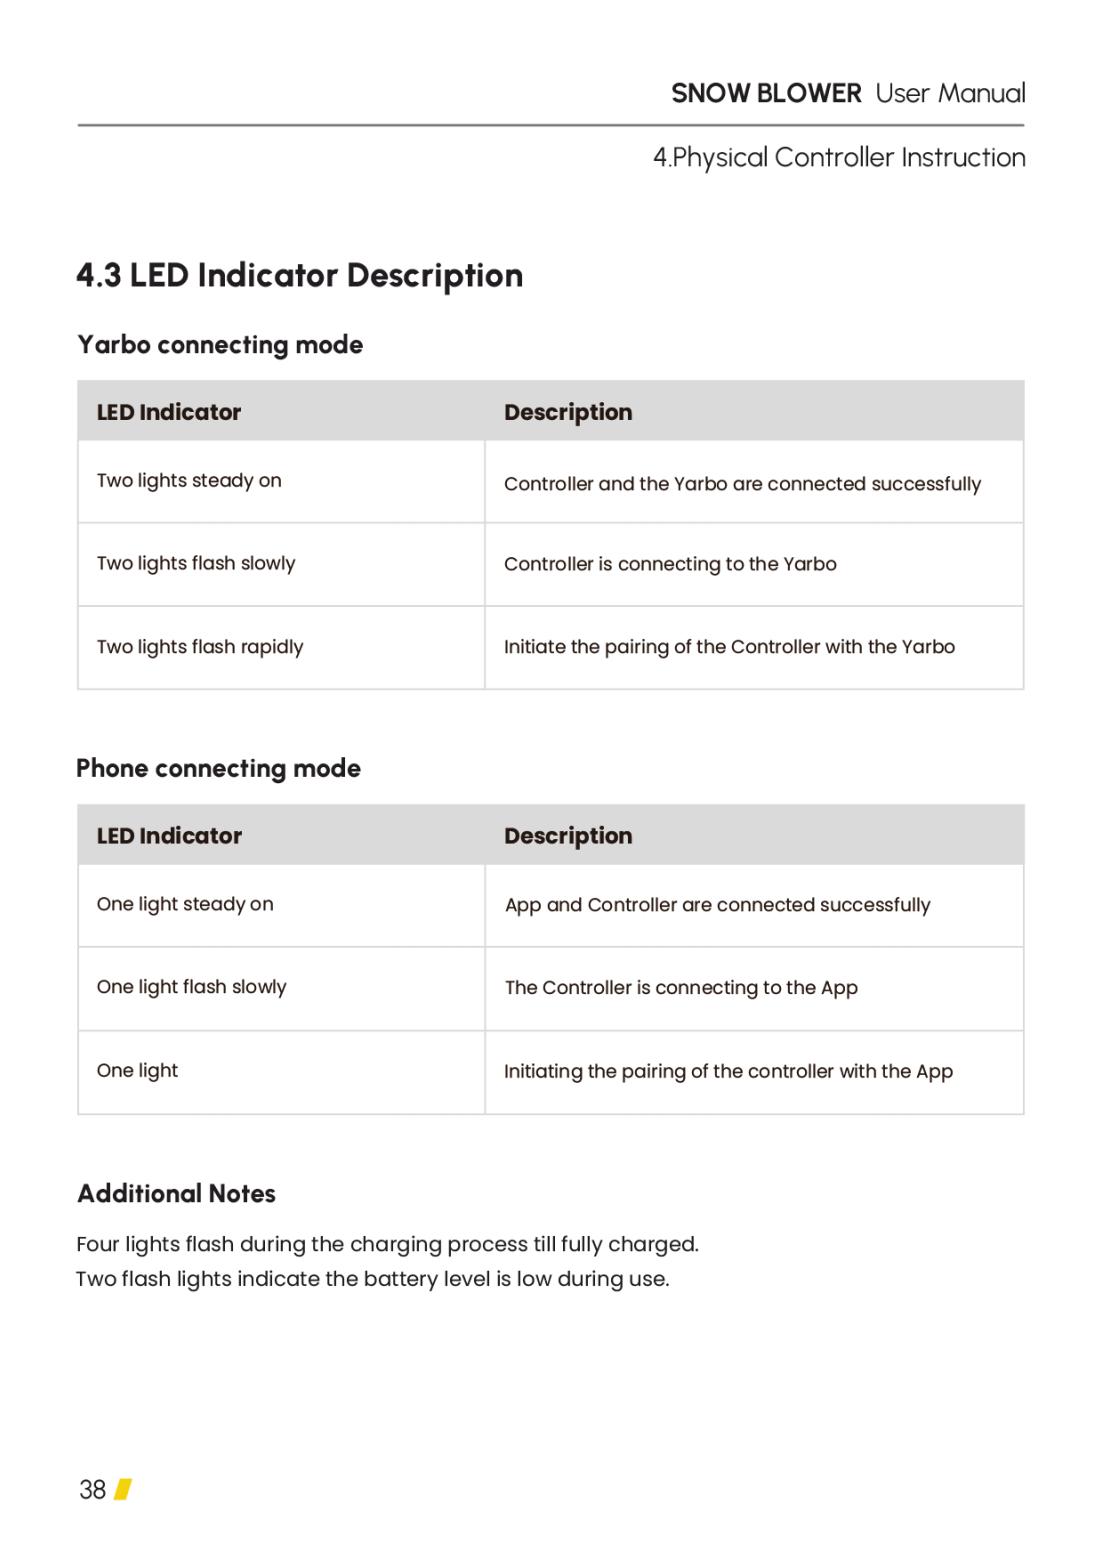This screenshot has width=1102, height=1559.
Task: Click the Two lights flash rapidly cell
Action: coord(281,647)
